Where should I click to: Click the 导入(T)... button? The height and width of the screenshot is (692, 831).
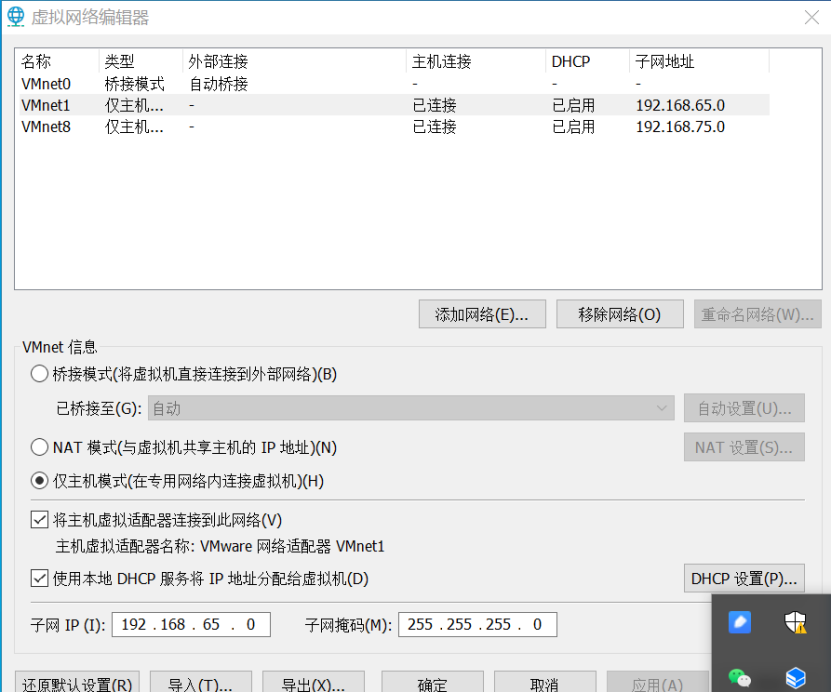200,683
